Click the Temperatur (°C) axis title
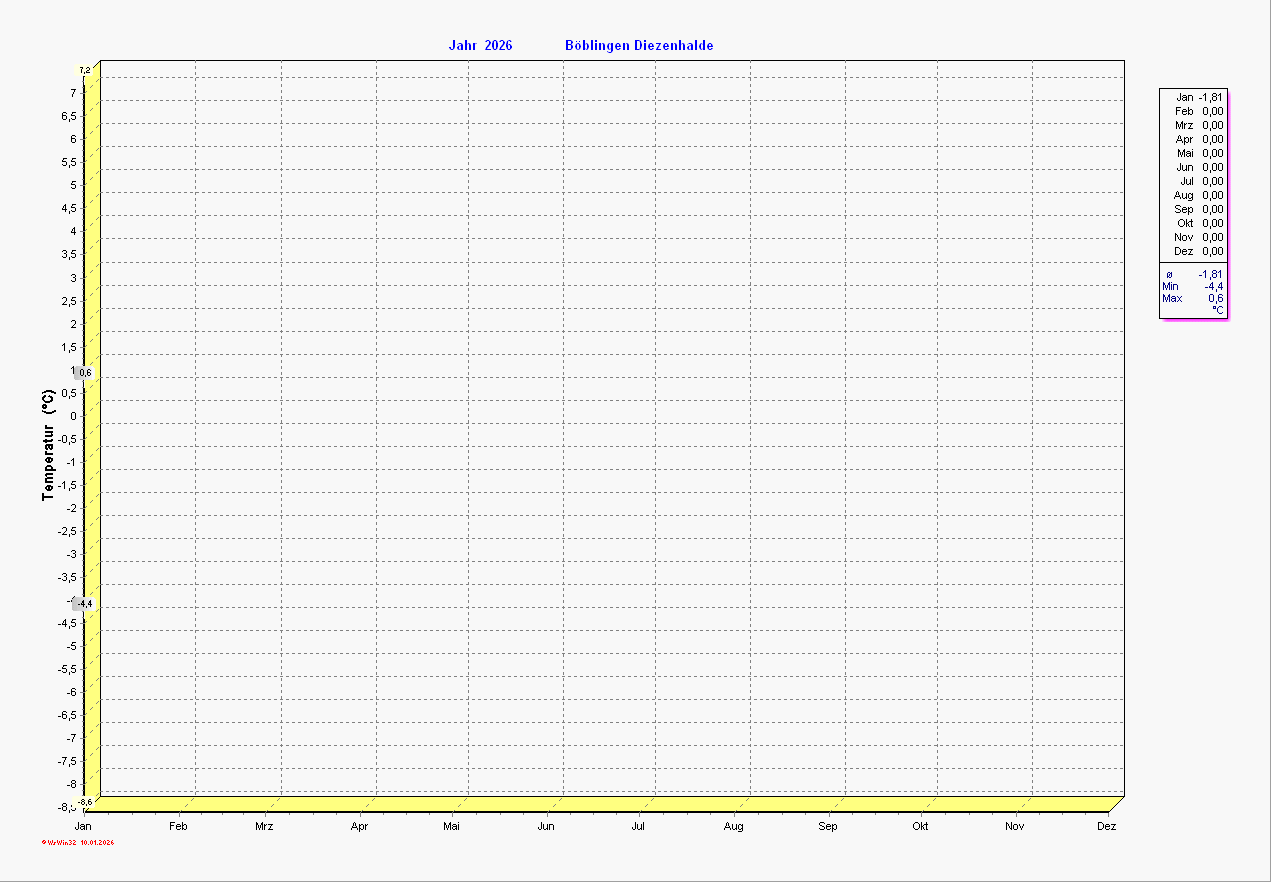The width and height of the screenshot is (1271, 882). (x=48, y=445)
